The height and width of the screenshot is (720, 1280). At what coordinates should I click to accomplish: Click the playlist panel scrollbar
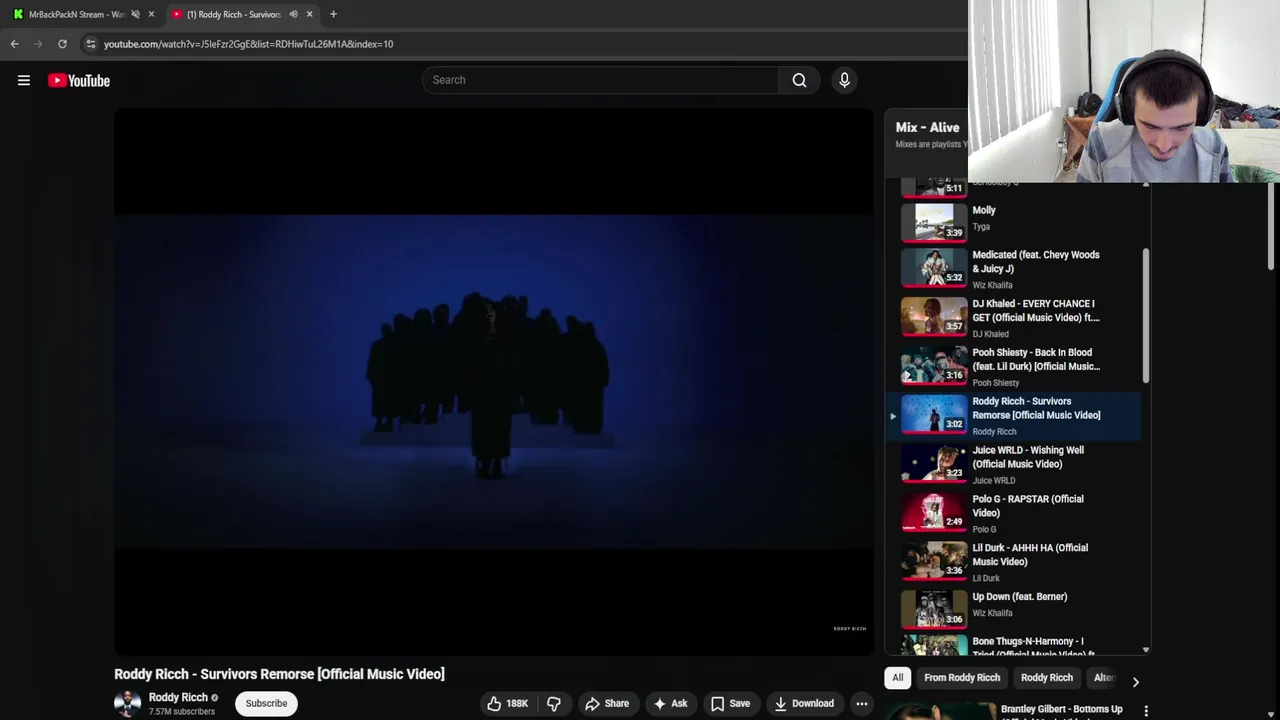[1146, 315]
